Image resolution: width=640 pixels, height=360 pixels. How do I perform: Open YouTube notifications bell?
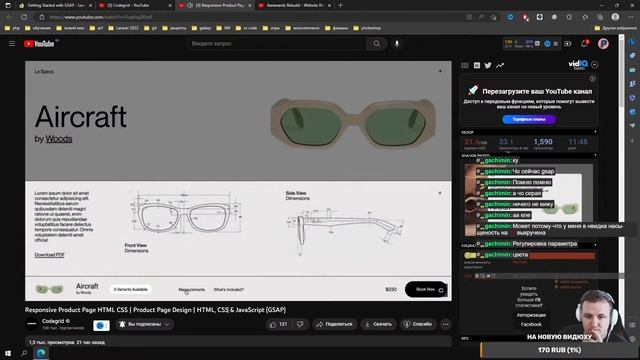pos(584,44)
